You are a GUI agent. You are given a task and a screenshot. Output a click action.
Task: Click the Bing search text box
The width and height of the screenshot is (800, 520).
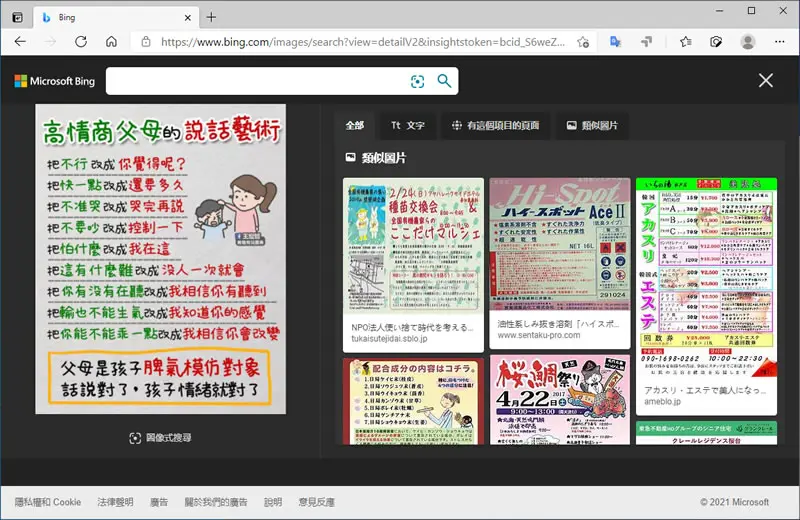[x=257, y=81]
